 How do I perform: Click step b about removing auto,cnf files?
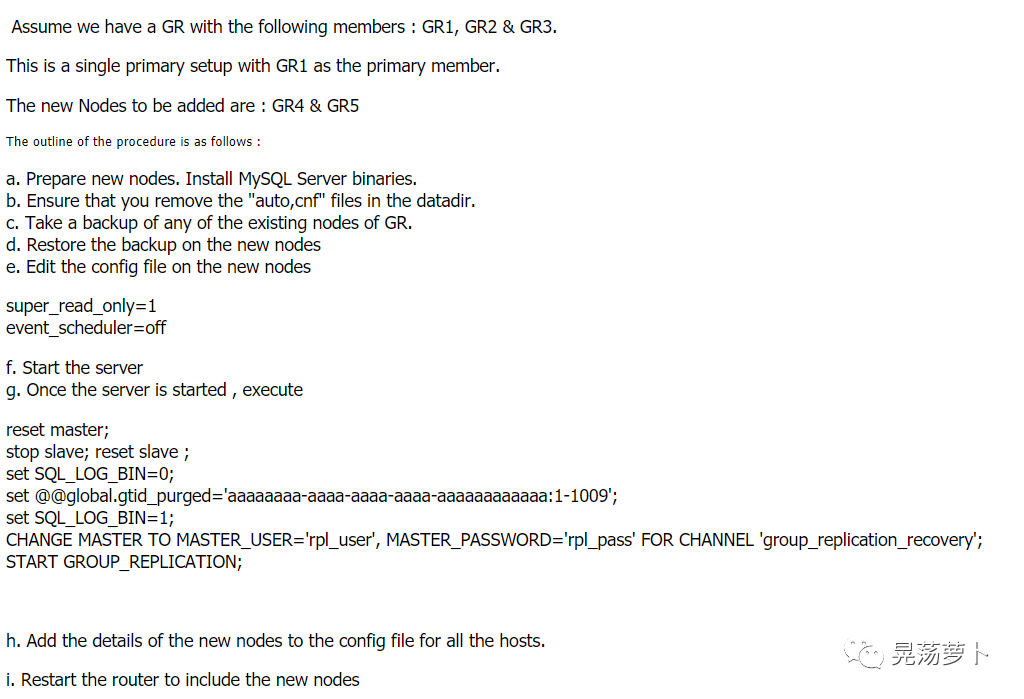point(241,201)
